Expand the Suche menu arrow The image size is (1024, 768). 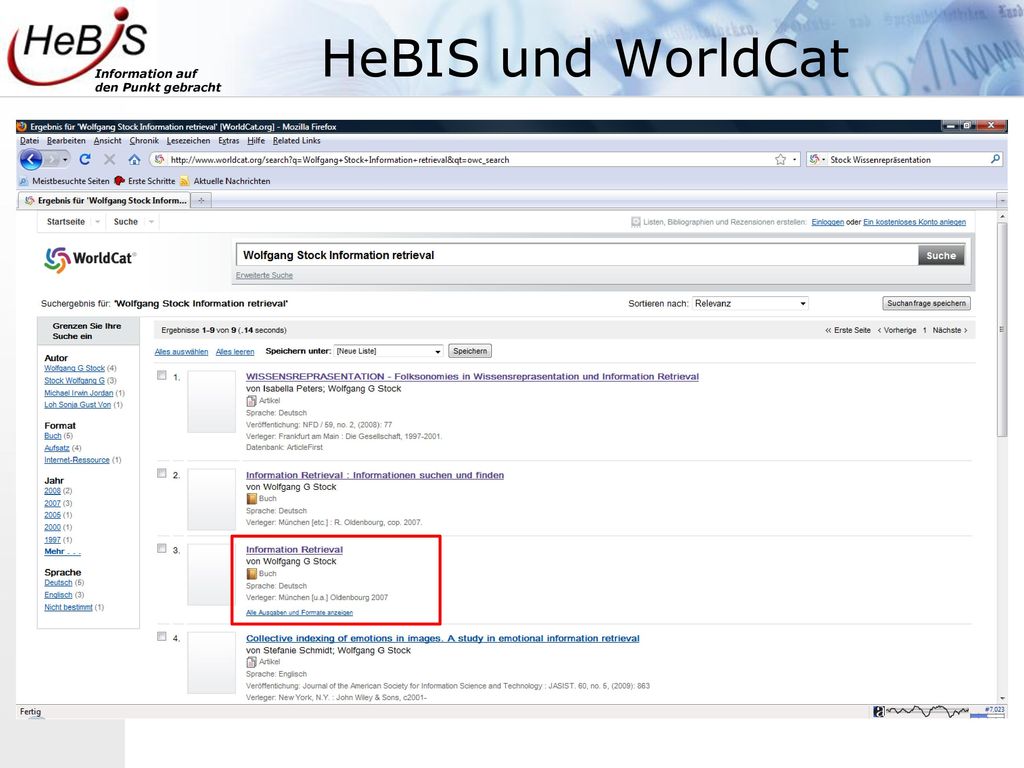coord(151,222)
